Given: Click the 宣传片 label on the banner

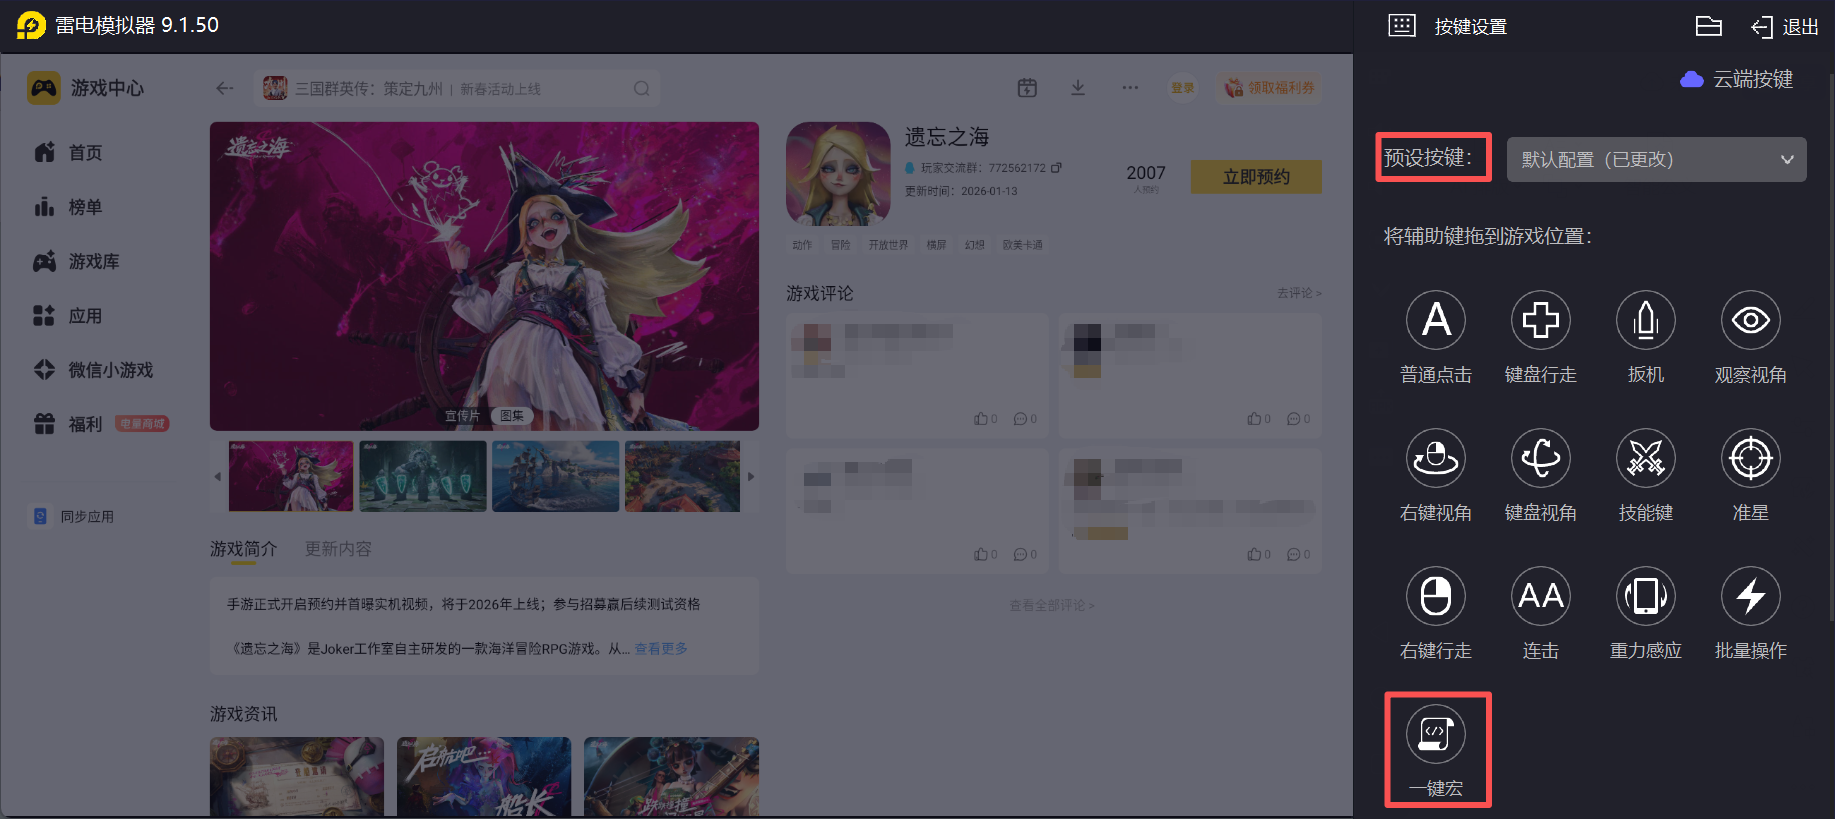Looking at the screenshot, I should (x=462, y=416).
